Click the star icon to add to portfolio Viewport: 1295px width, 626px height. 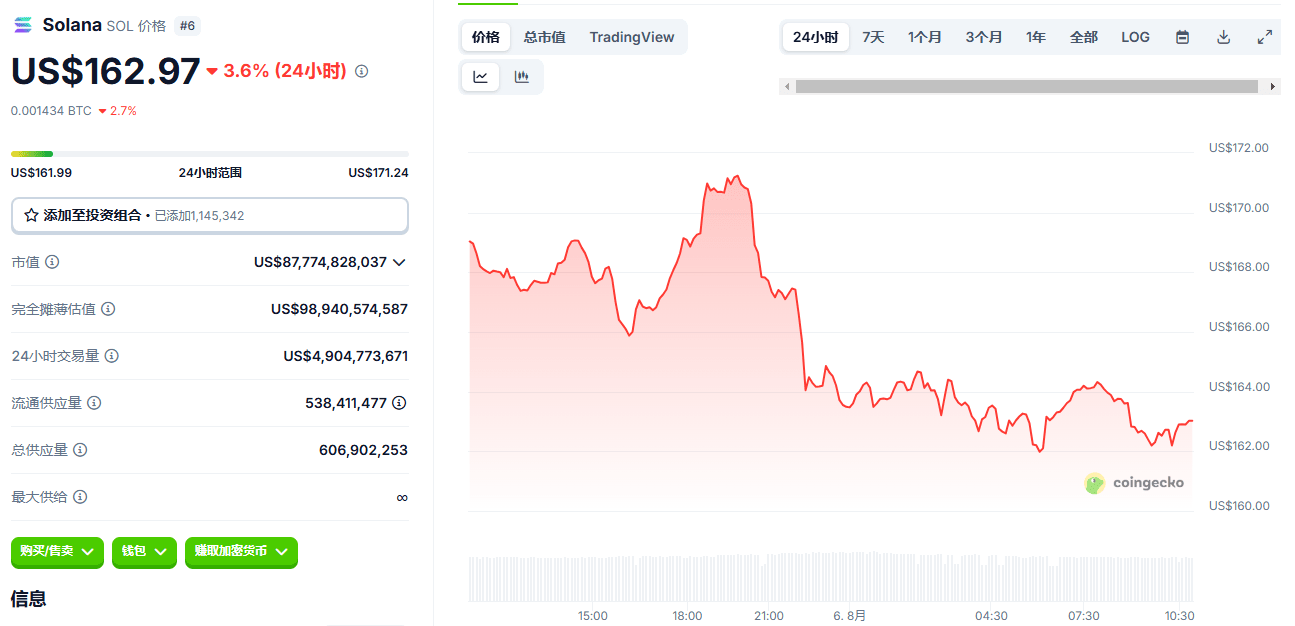(31, 215)
